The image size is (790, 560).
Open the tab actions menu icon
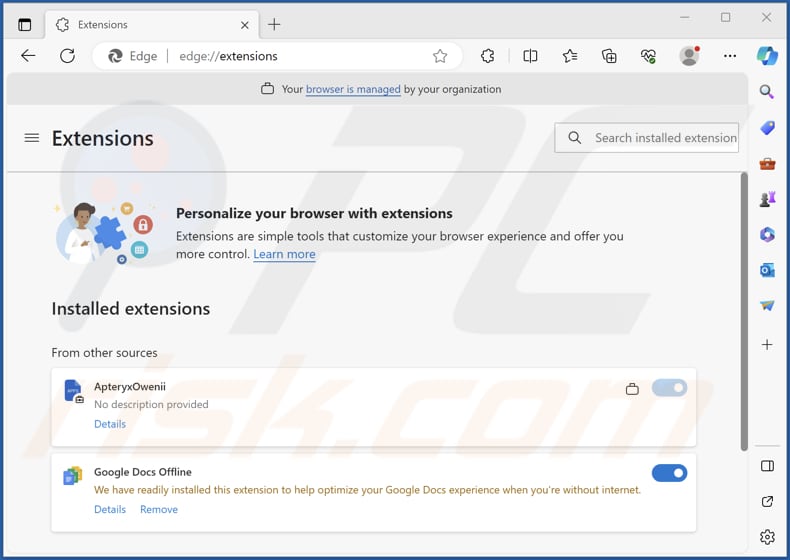tap(24, 24)
